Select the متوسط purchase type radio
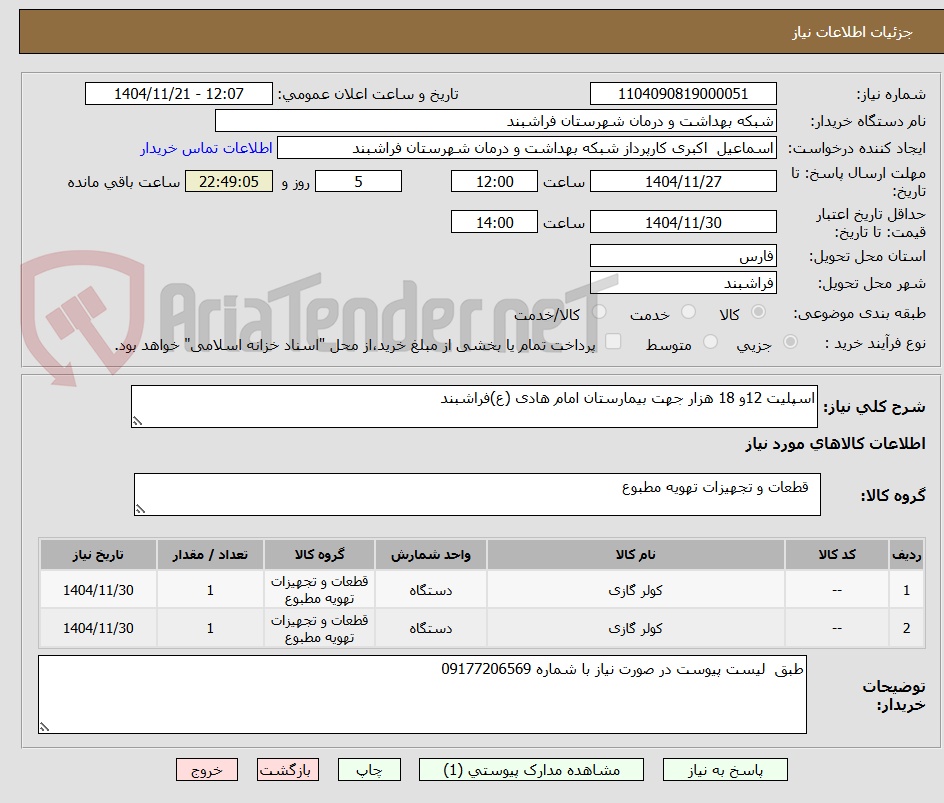Screen dimensions: 944x803 (710, 342)
